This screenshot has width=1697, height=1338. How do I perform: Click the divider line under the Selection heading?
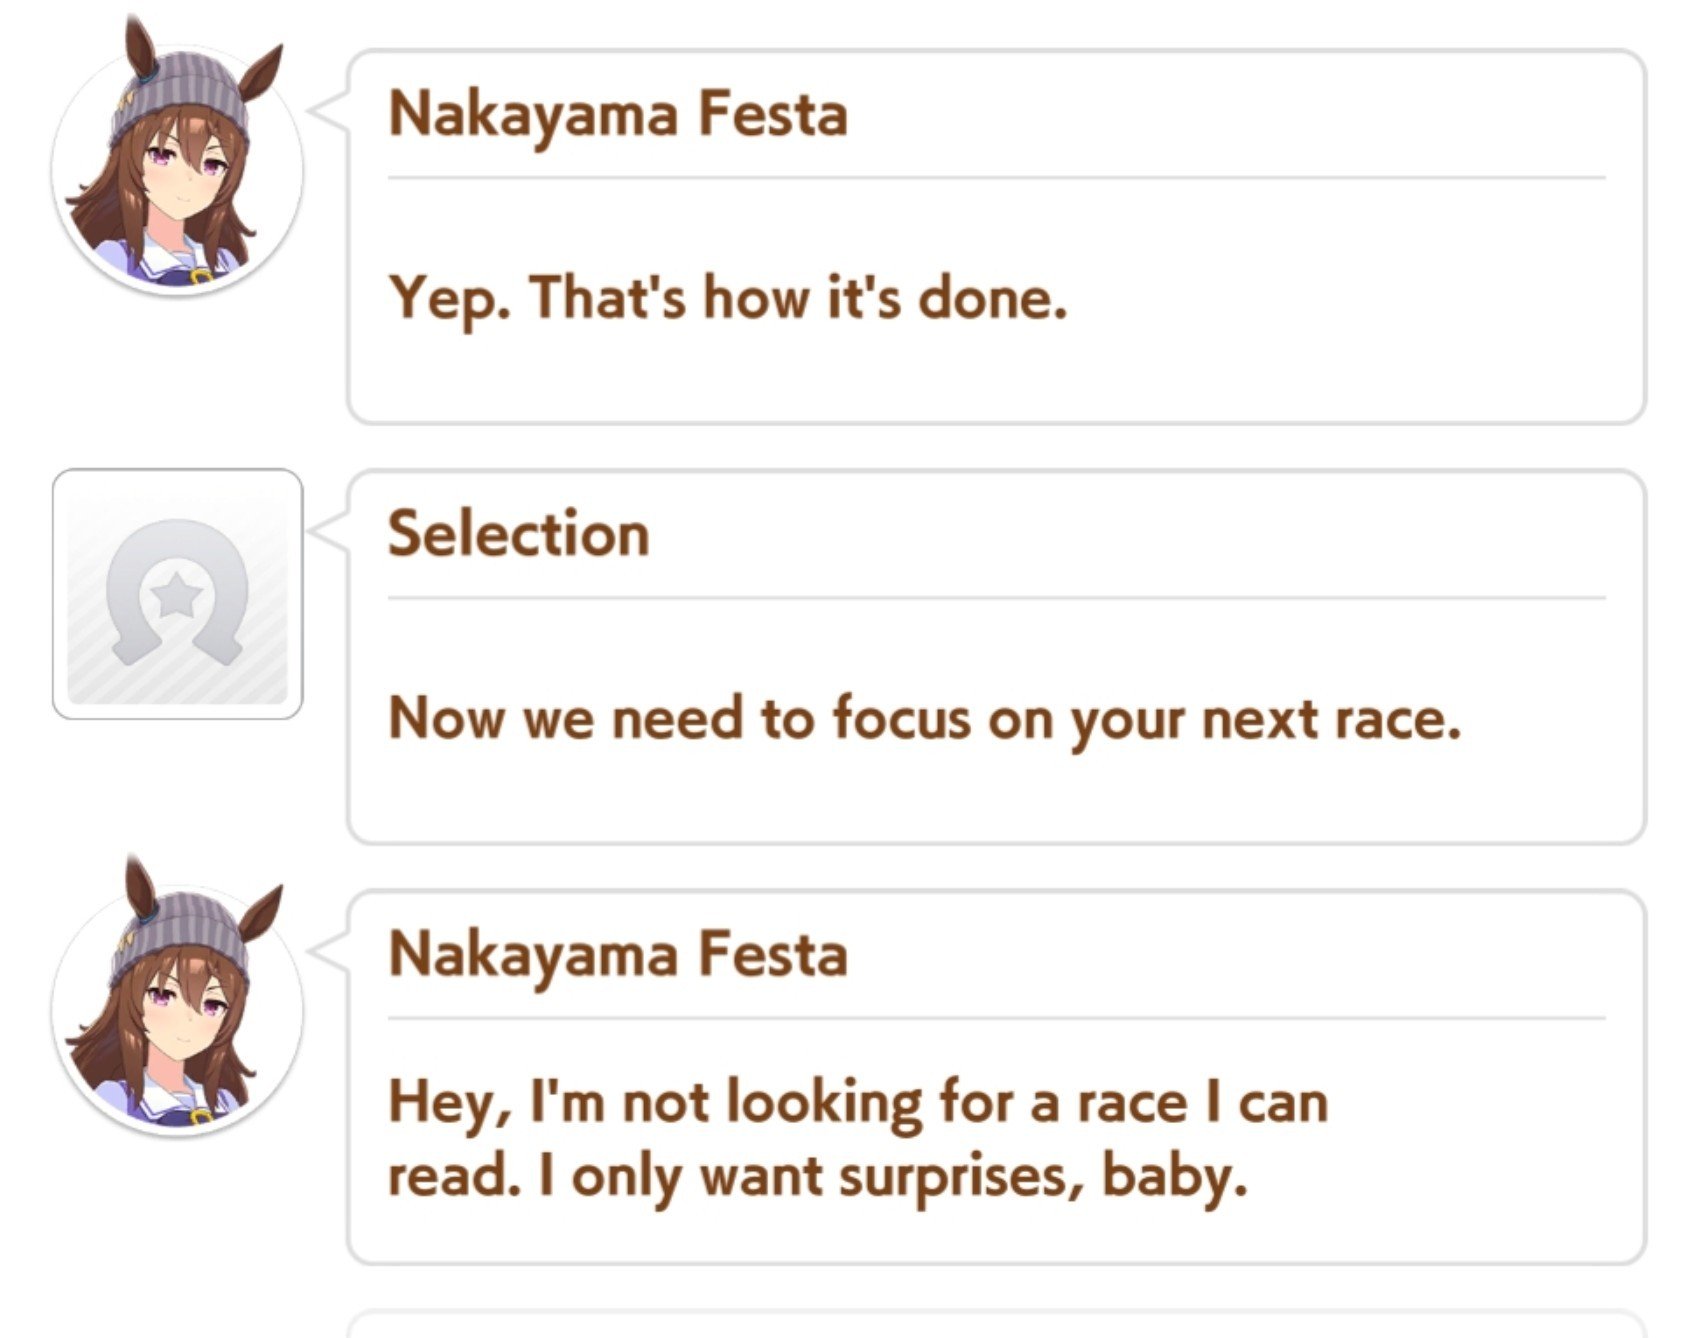[x=997, y=598]
